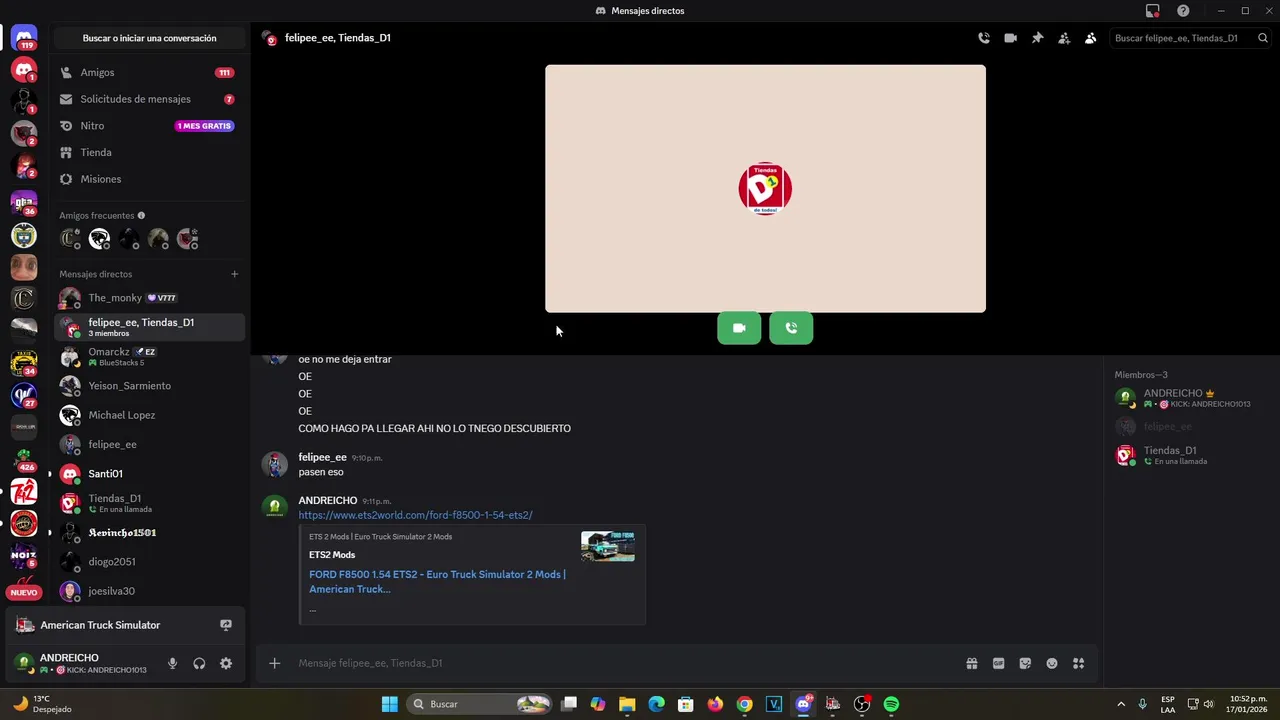Create a new DM with the plus icon
The width and height of the screenshot is (1280, 720).
(x=235, y=274)
